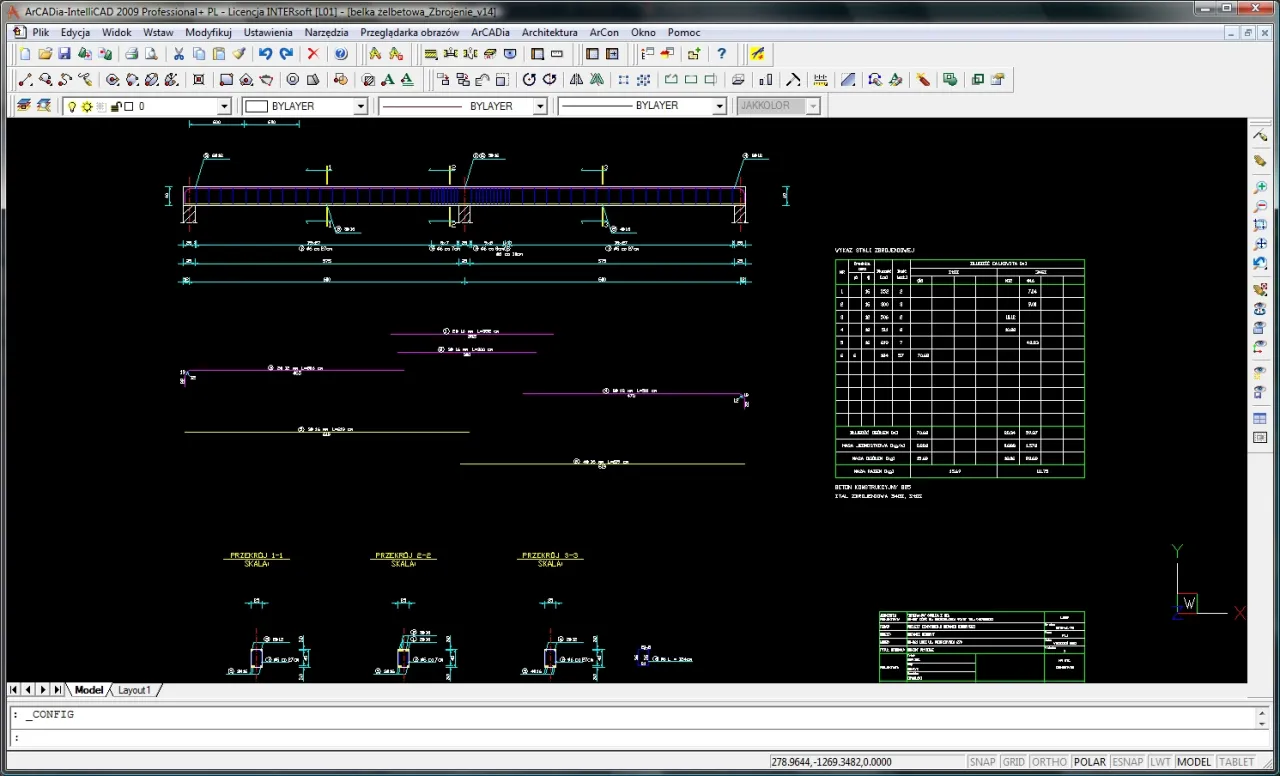Click the Undo arrow icon
This screenshot has height=776, width=1280.
pyautogui.click(x=265, y=54)
